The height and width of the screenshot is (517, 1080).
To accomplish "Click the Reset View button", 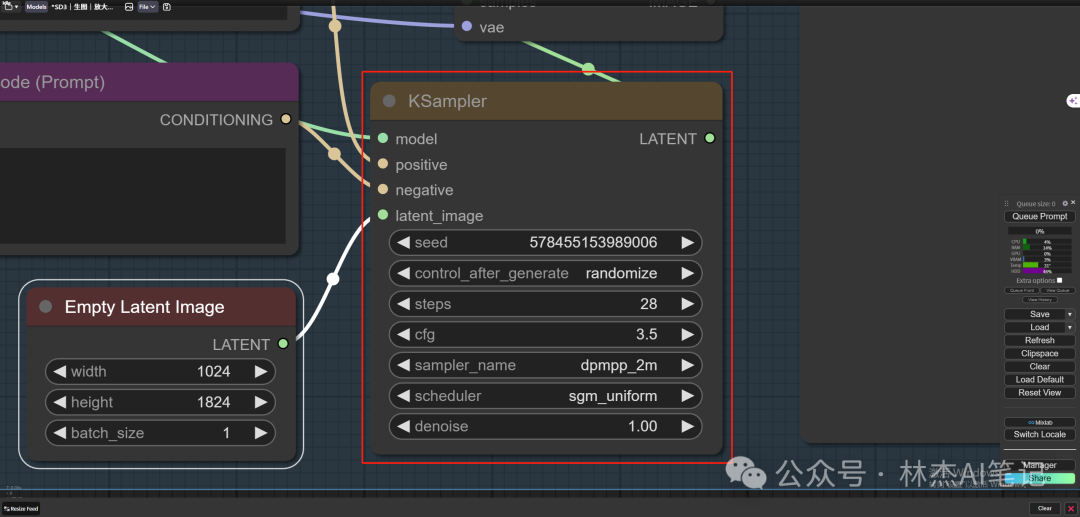I will 1039,392.
